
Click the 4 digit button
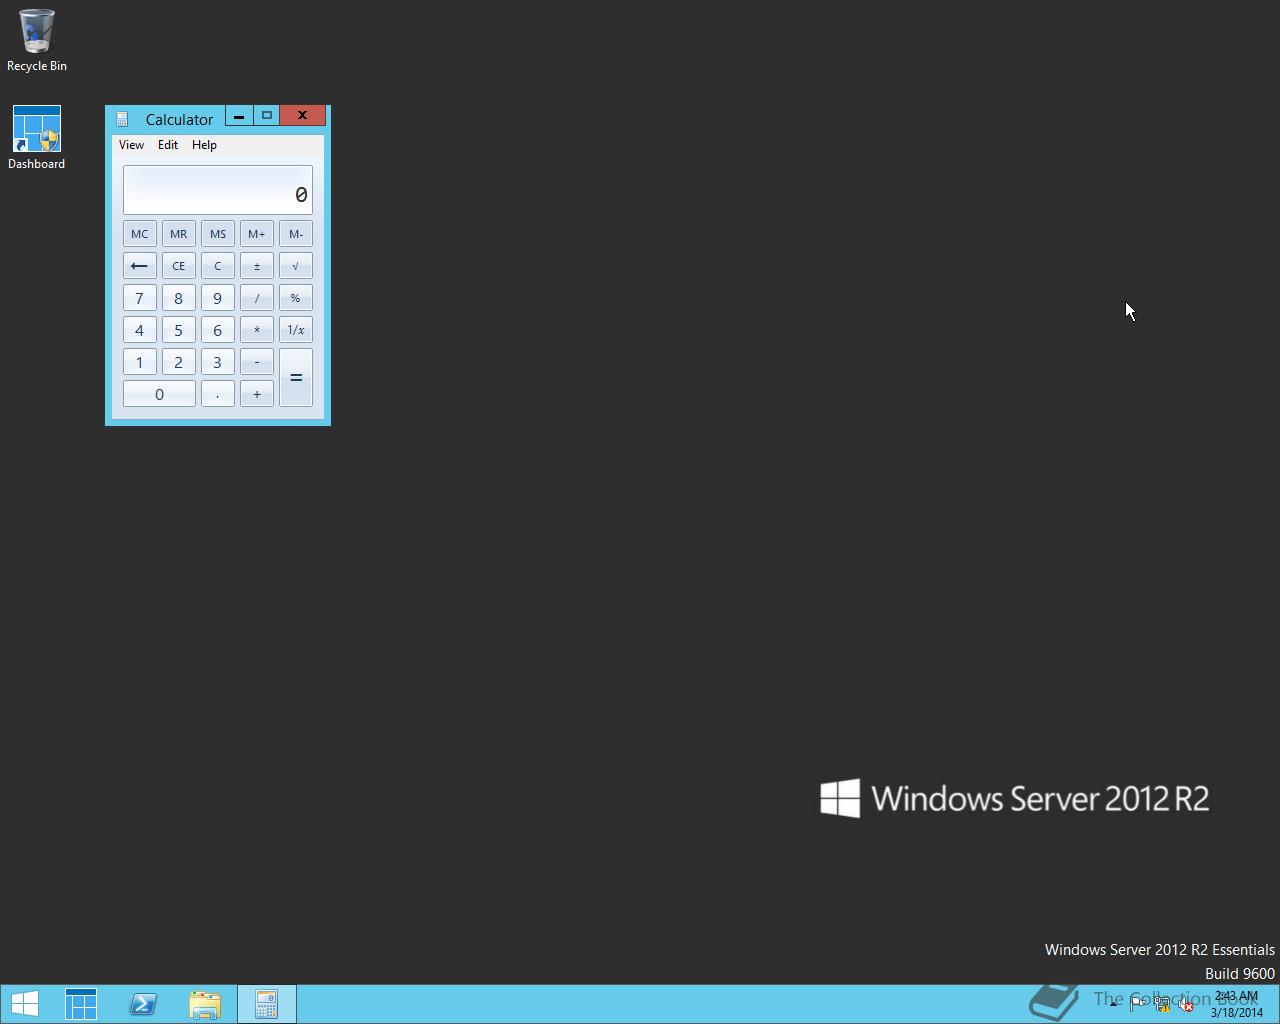tap(140, 330)
